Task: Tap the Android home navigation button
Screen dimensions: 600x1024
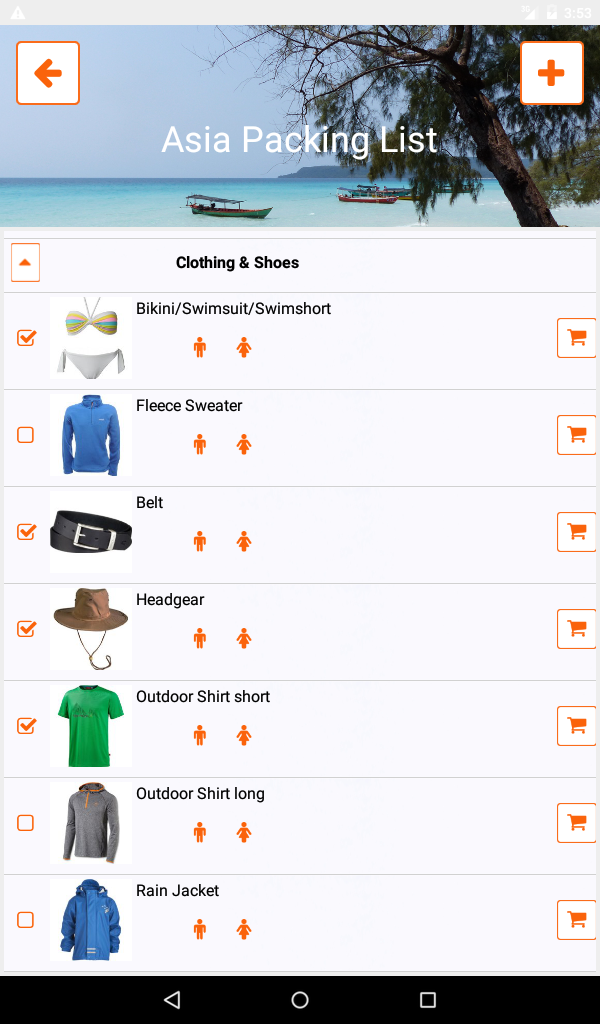Action: 300,1000
